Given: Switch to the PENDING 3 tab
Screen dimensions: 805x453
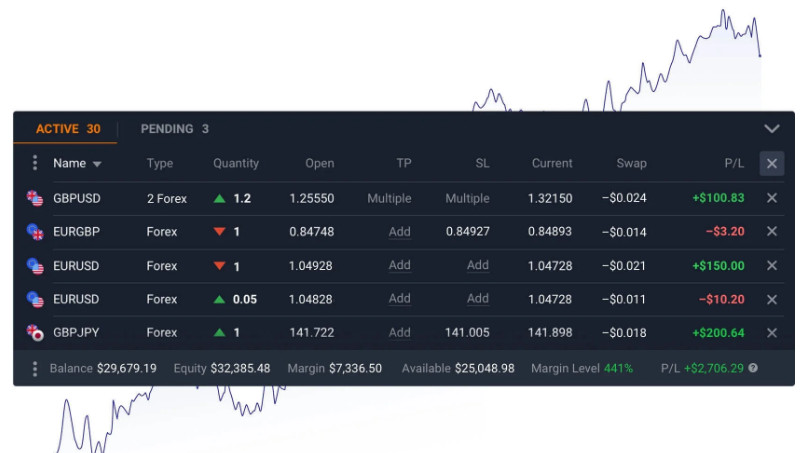Looking at the screenshot, I should [175, 129].
